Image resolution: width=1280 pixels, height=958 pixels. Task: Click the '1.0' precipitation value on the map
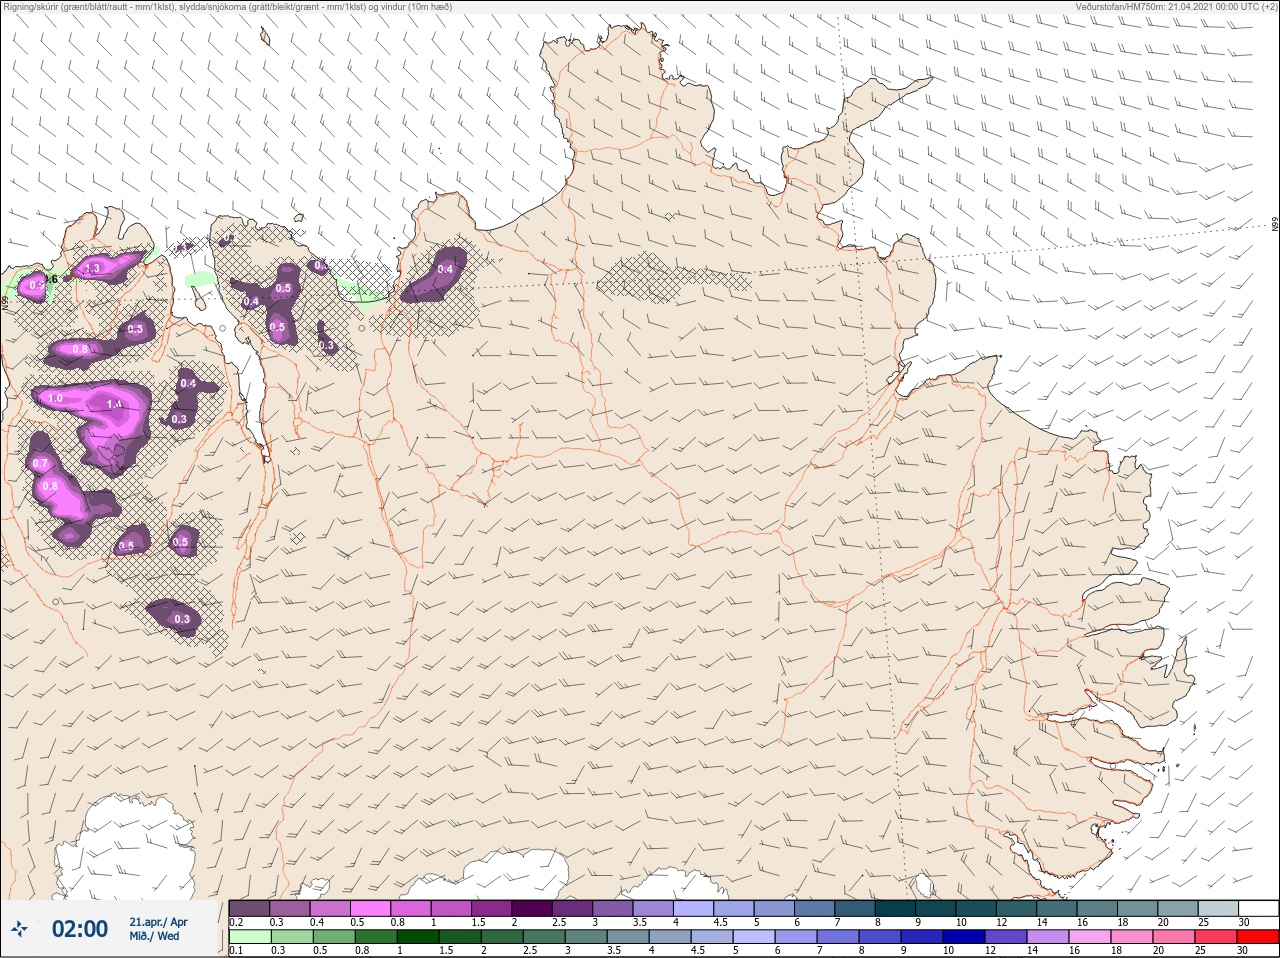point(56,398)
